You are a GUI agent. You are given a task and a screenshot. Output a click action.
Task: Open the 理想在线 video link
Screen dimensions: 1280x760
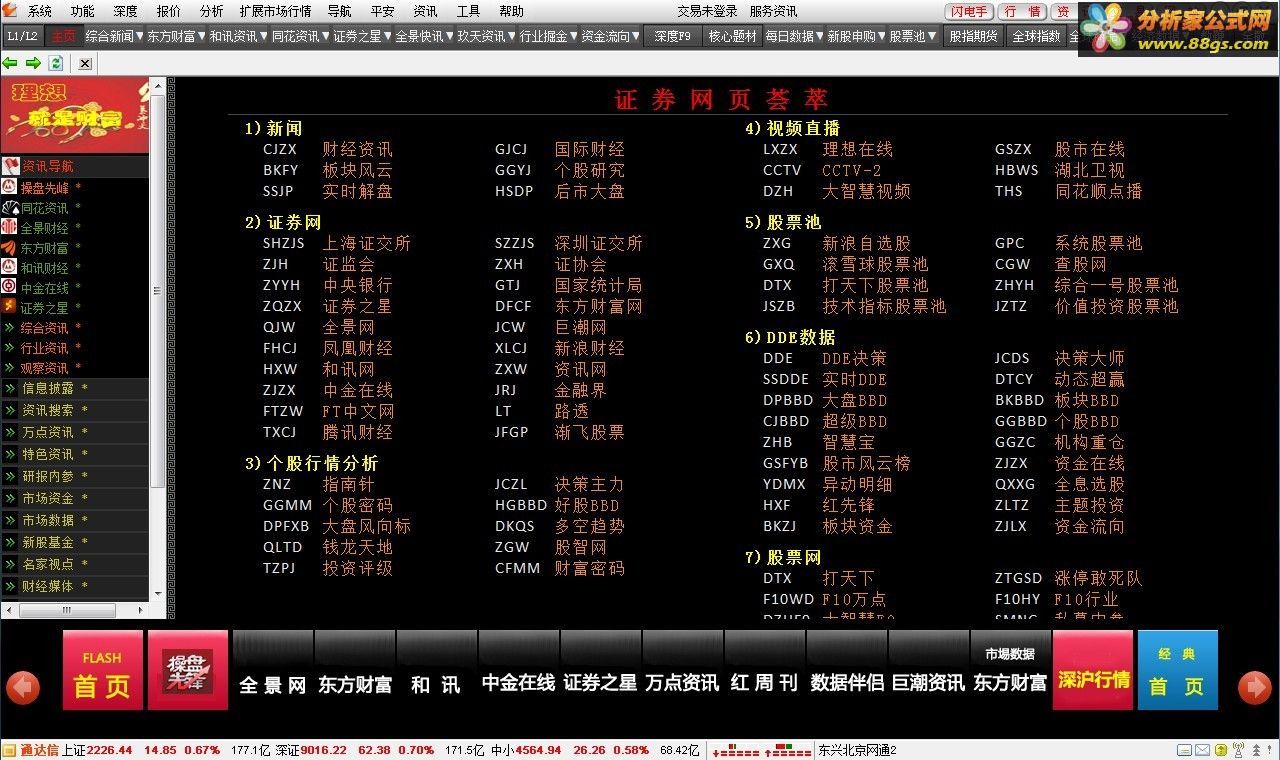coord(857,149)
